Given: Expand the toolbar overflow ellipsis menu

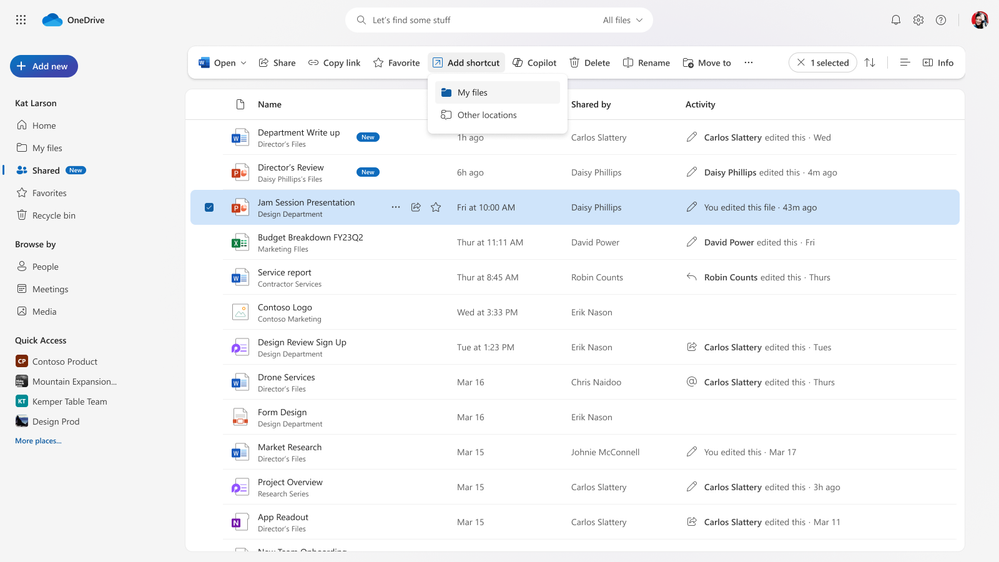Looking at the screenshot, I should pyautogui.click(x=748, y=63).
